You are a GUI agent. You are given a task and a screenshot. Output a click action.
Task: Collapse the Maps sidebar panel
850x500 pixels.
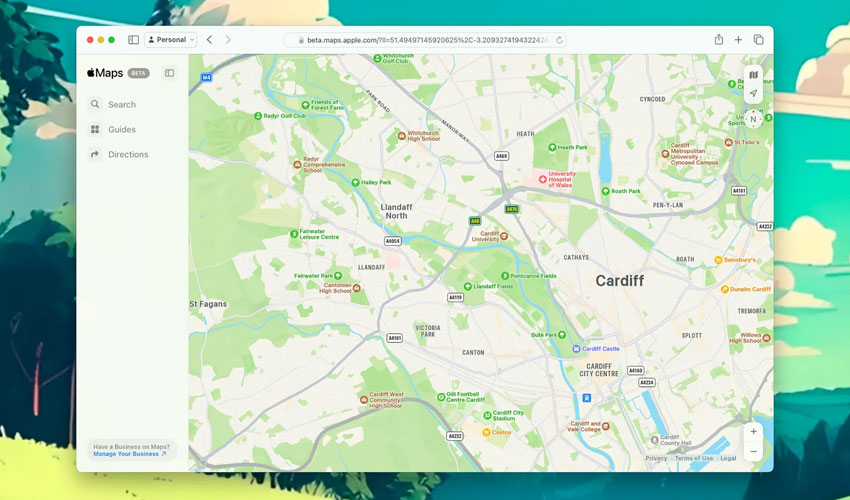pyautogui.click(x=169, y=73)
